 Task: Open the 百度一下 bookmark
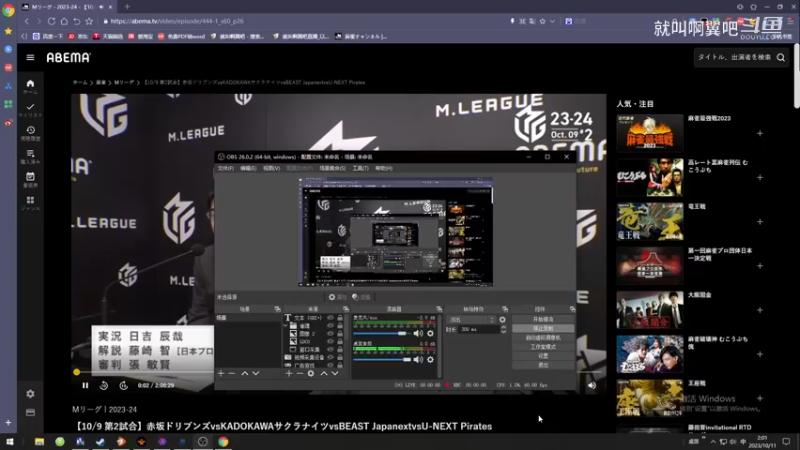48,36
